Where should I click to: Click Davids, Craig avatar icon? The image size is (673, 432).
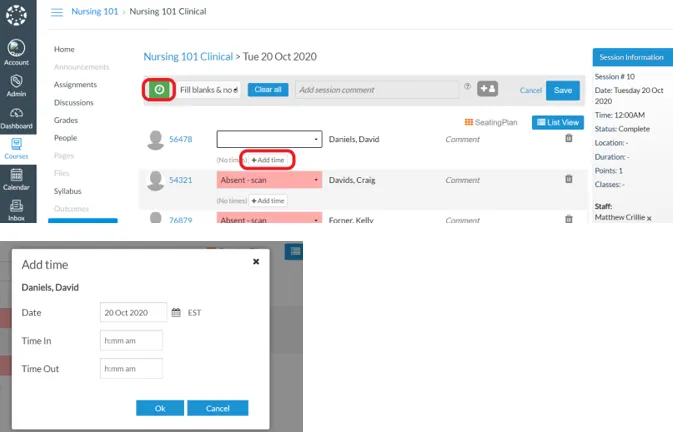[155, 181]
